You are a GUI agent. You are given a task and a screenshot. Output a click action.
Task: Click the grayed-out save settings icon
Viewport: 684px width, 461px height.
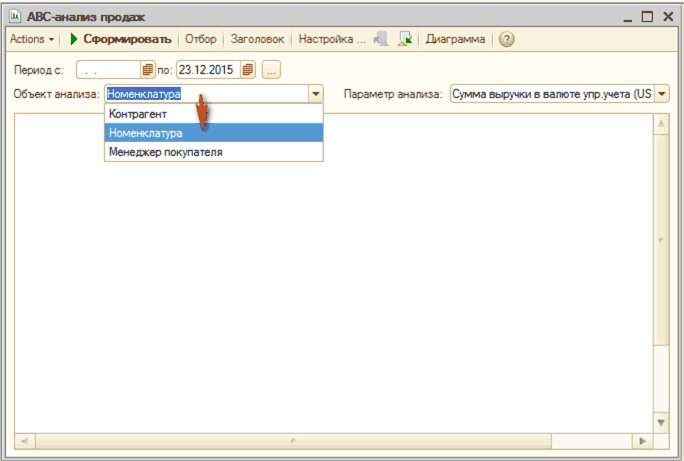[x=381, y=40]
